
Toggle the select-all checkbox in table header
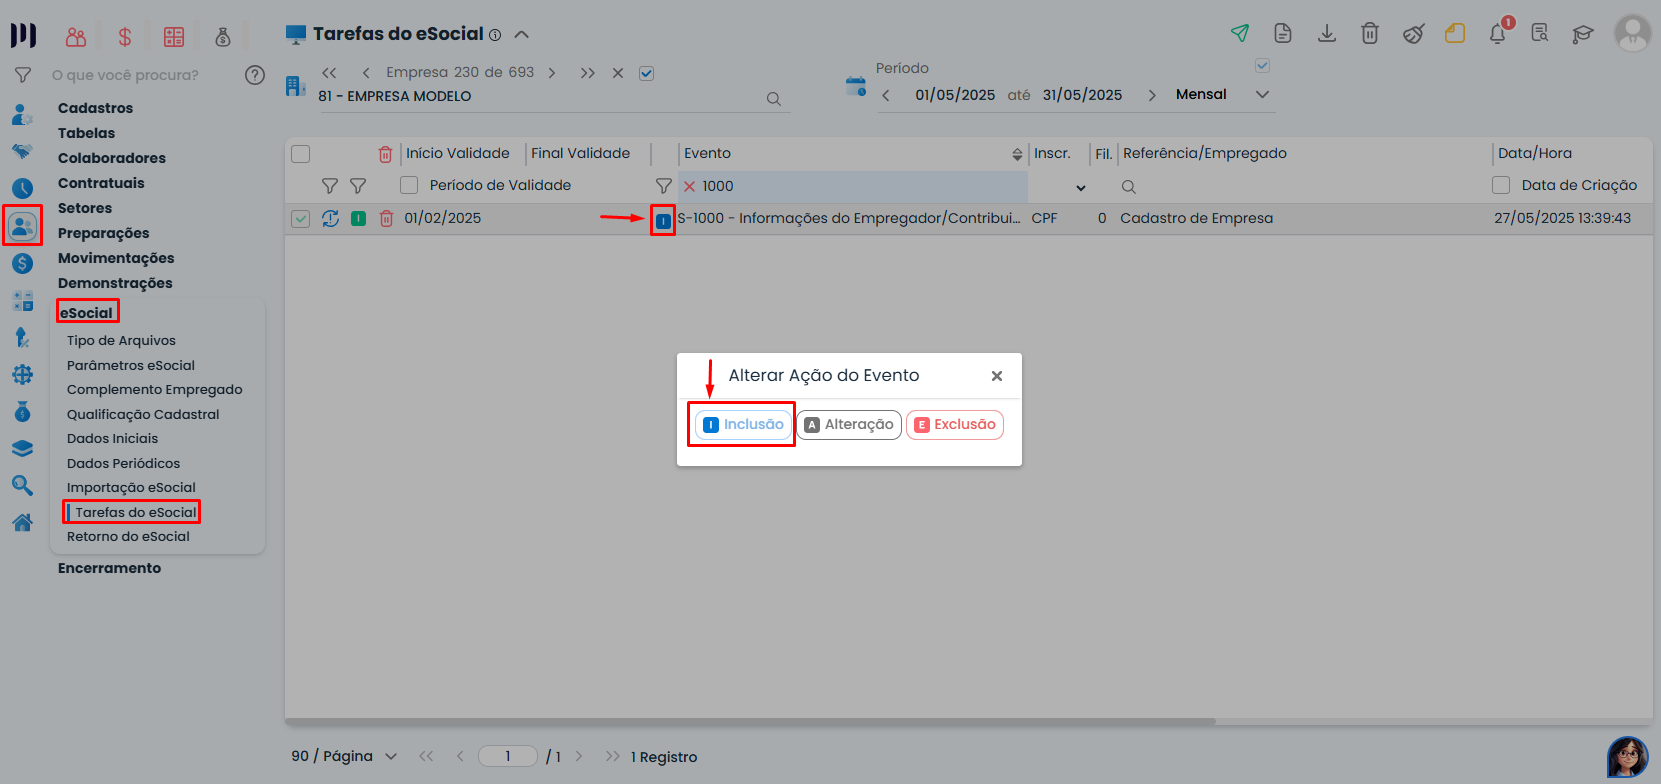tap(300, 154)
